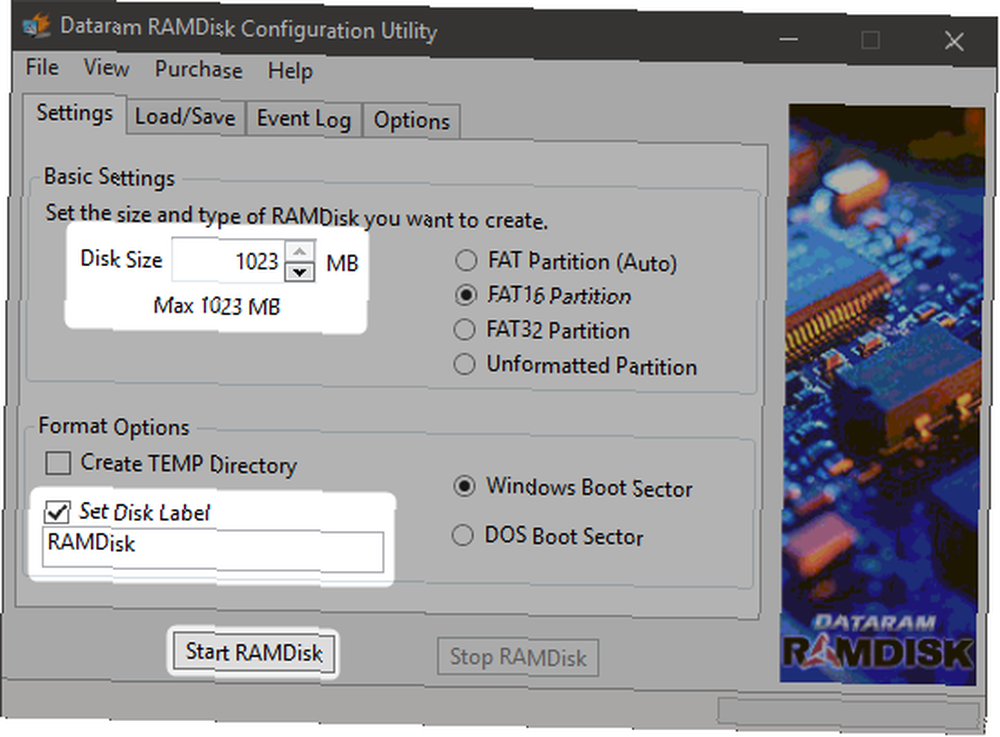Select Unformatted Partition option
The image size is (1000, 737).
pos(575,365)
